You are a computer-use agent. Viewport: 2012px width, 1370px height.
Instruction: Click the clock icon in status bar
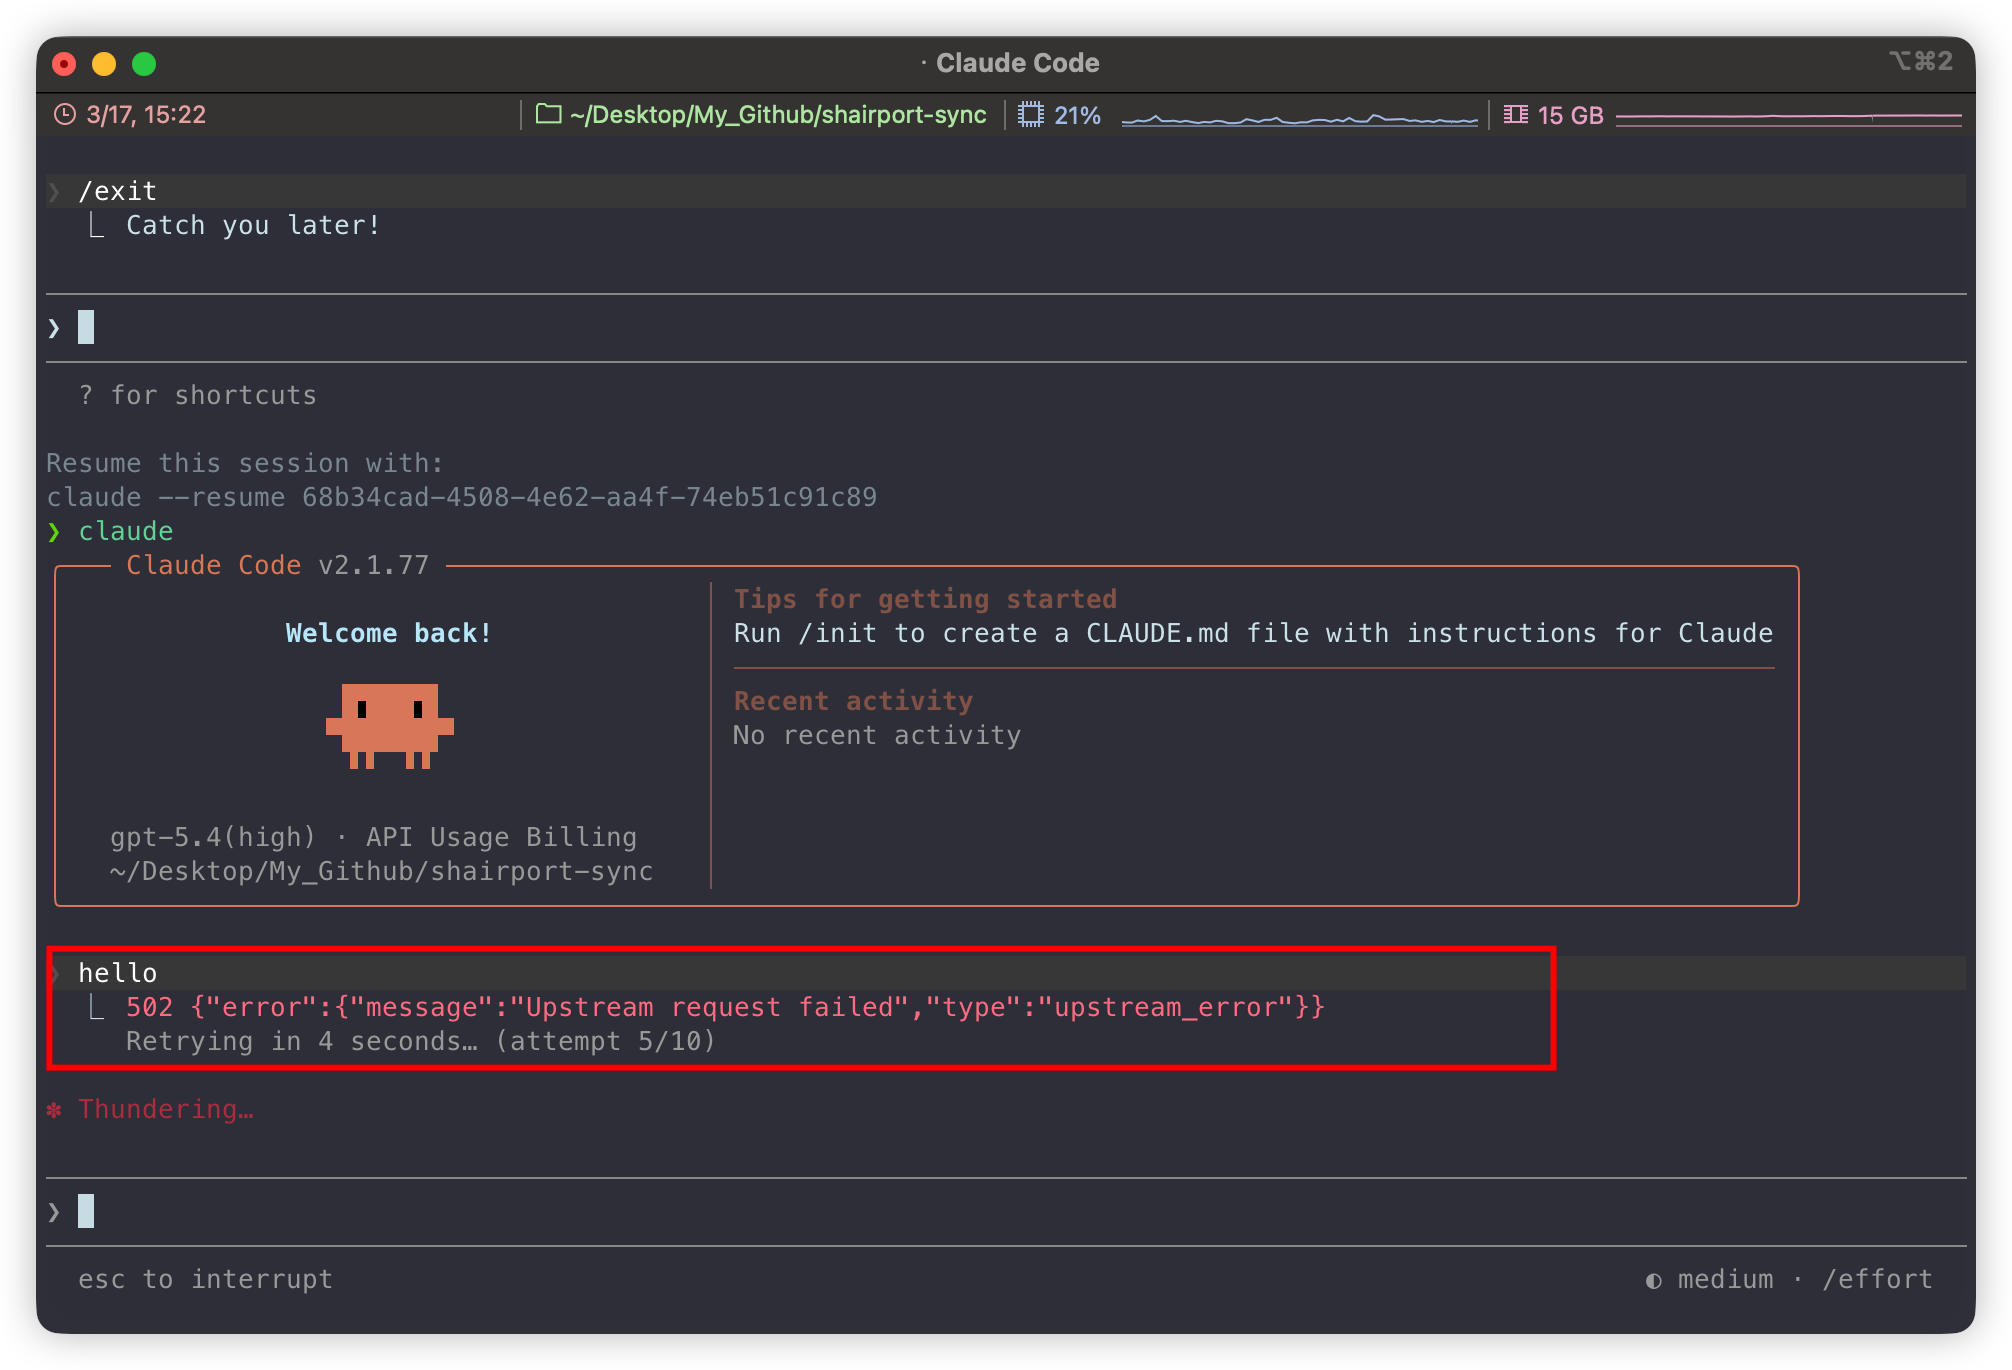click(x=65, y=115)
